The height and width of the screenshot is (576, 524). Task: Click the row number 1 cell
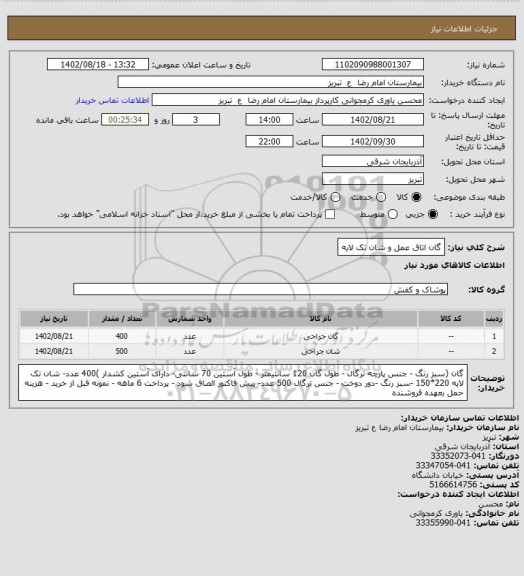(x=494, y=336)
